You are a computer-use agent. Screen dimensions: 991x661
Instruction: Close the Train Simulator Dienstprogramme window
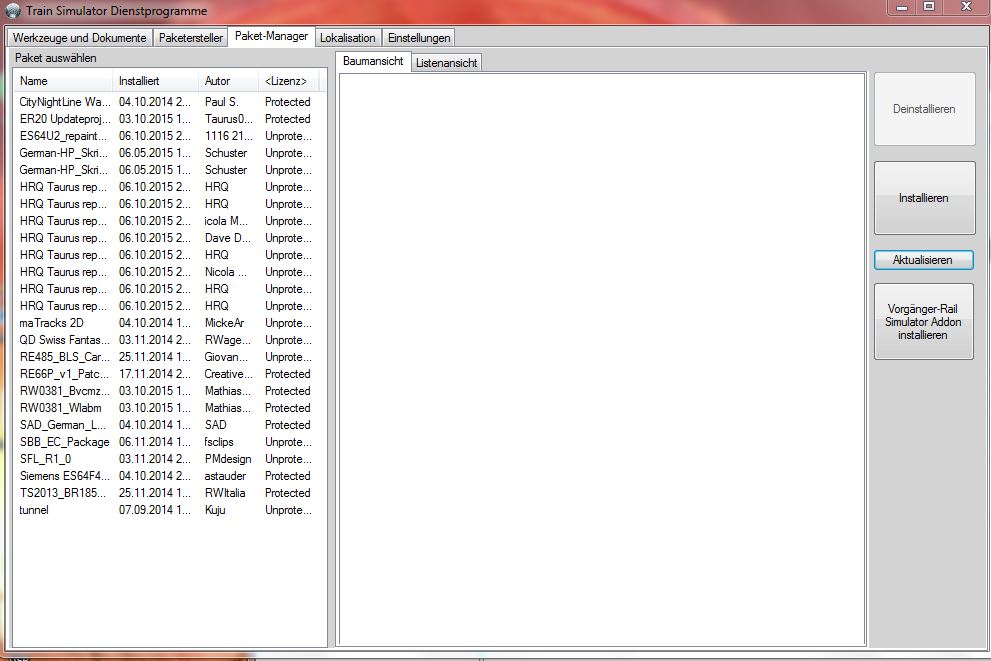point(966,7)
